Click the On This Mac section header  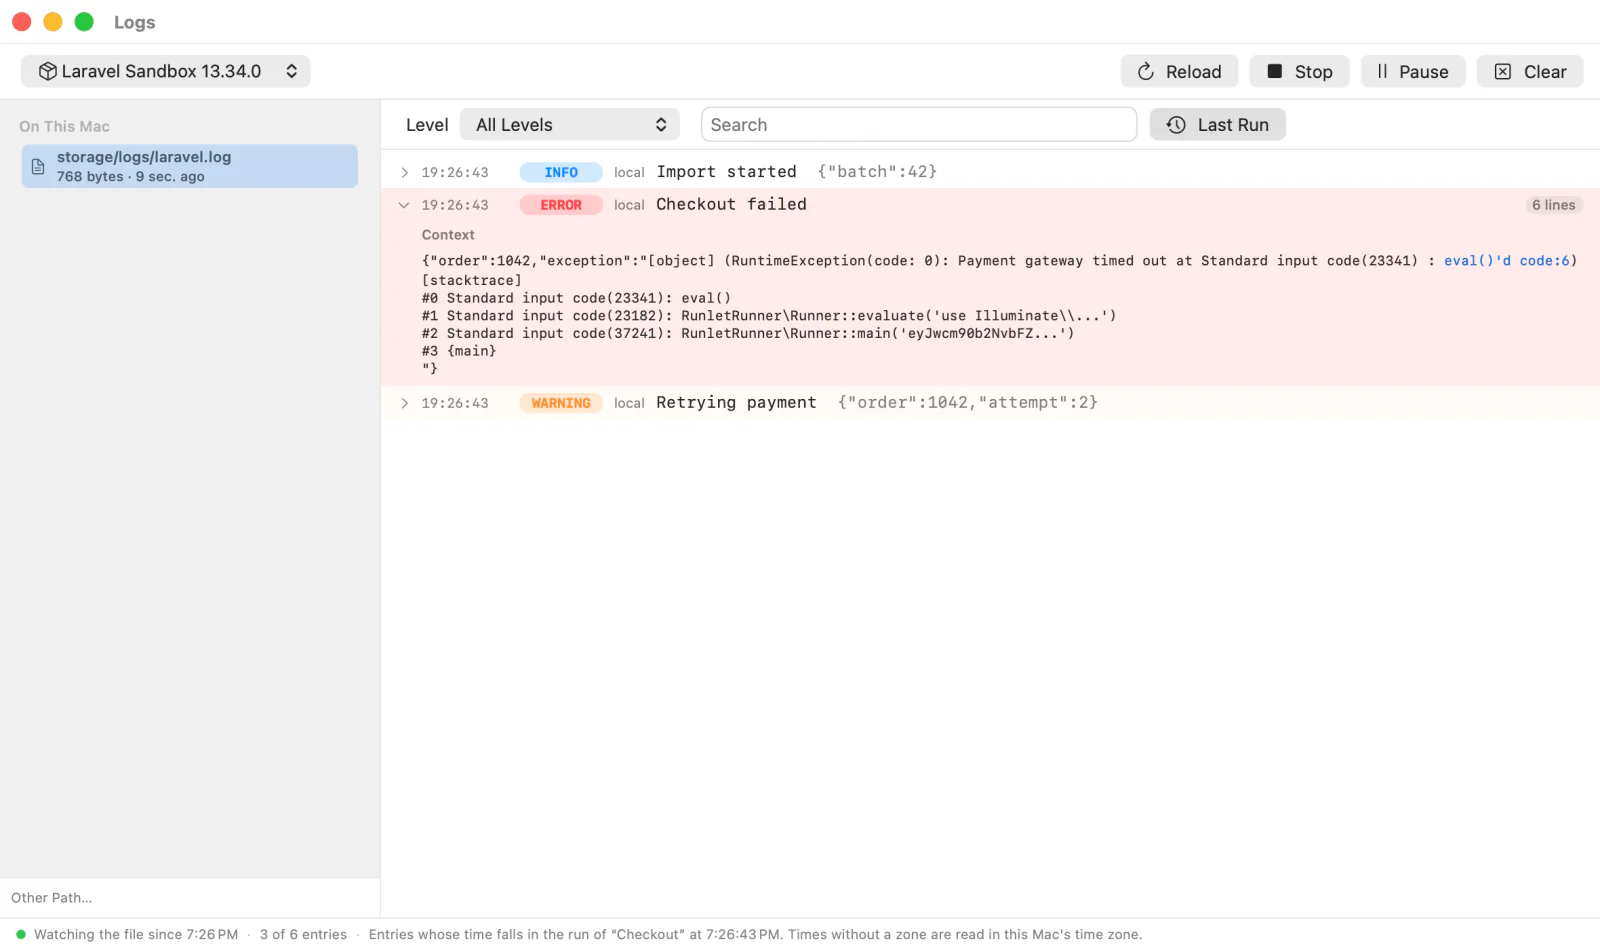tap(64, 126)
